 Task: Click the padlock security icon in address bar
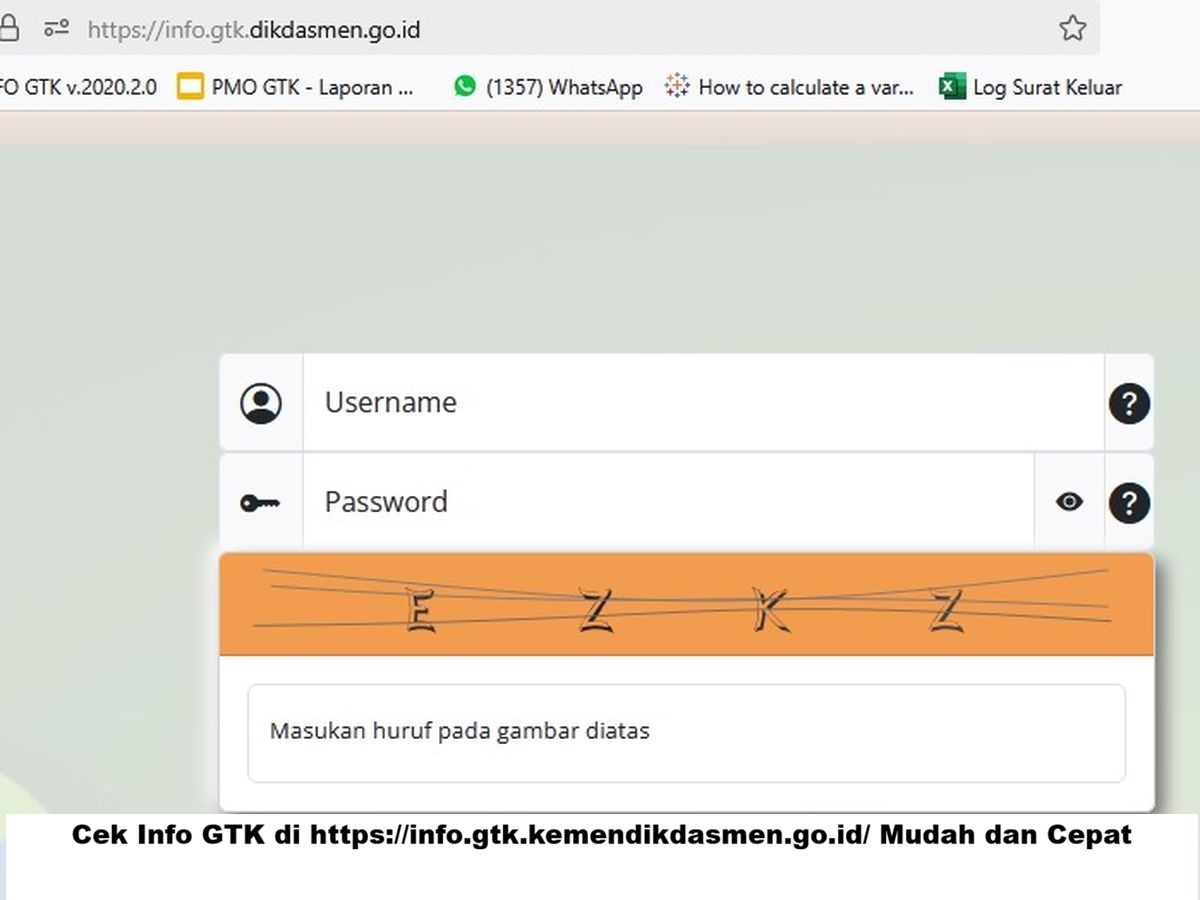point(9,28)
